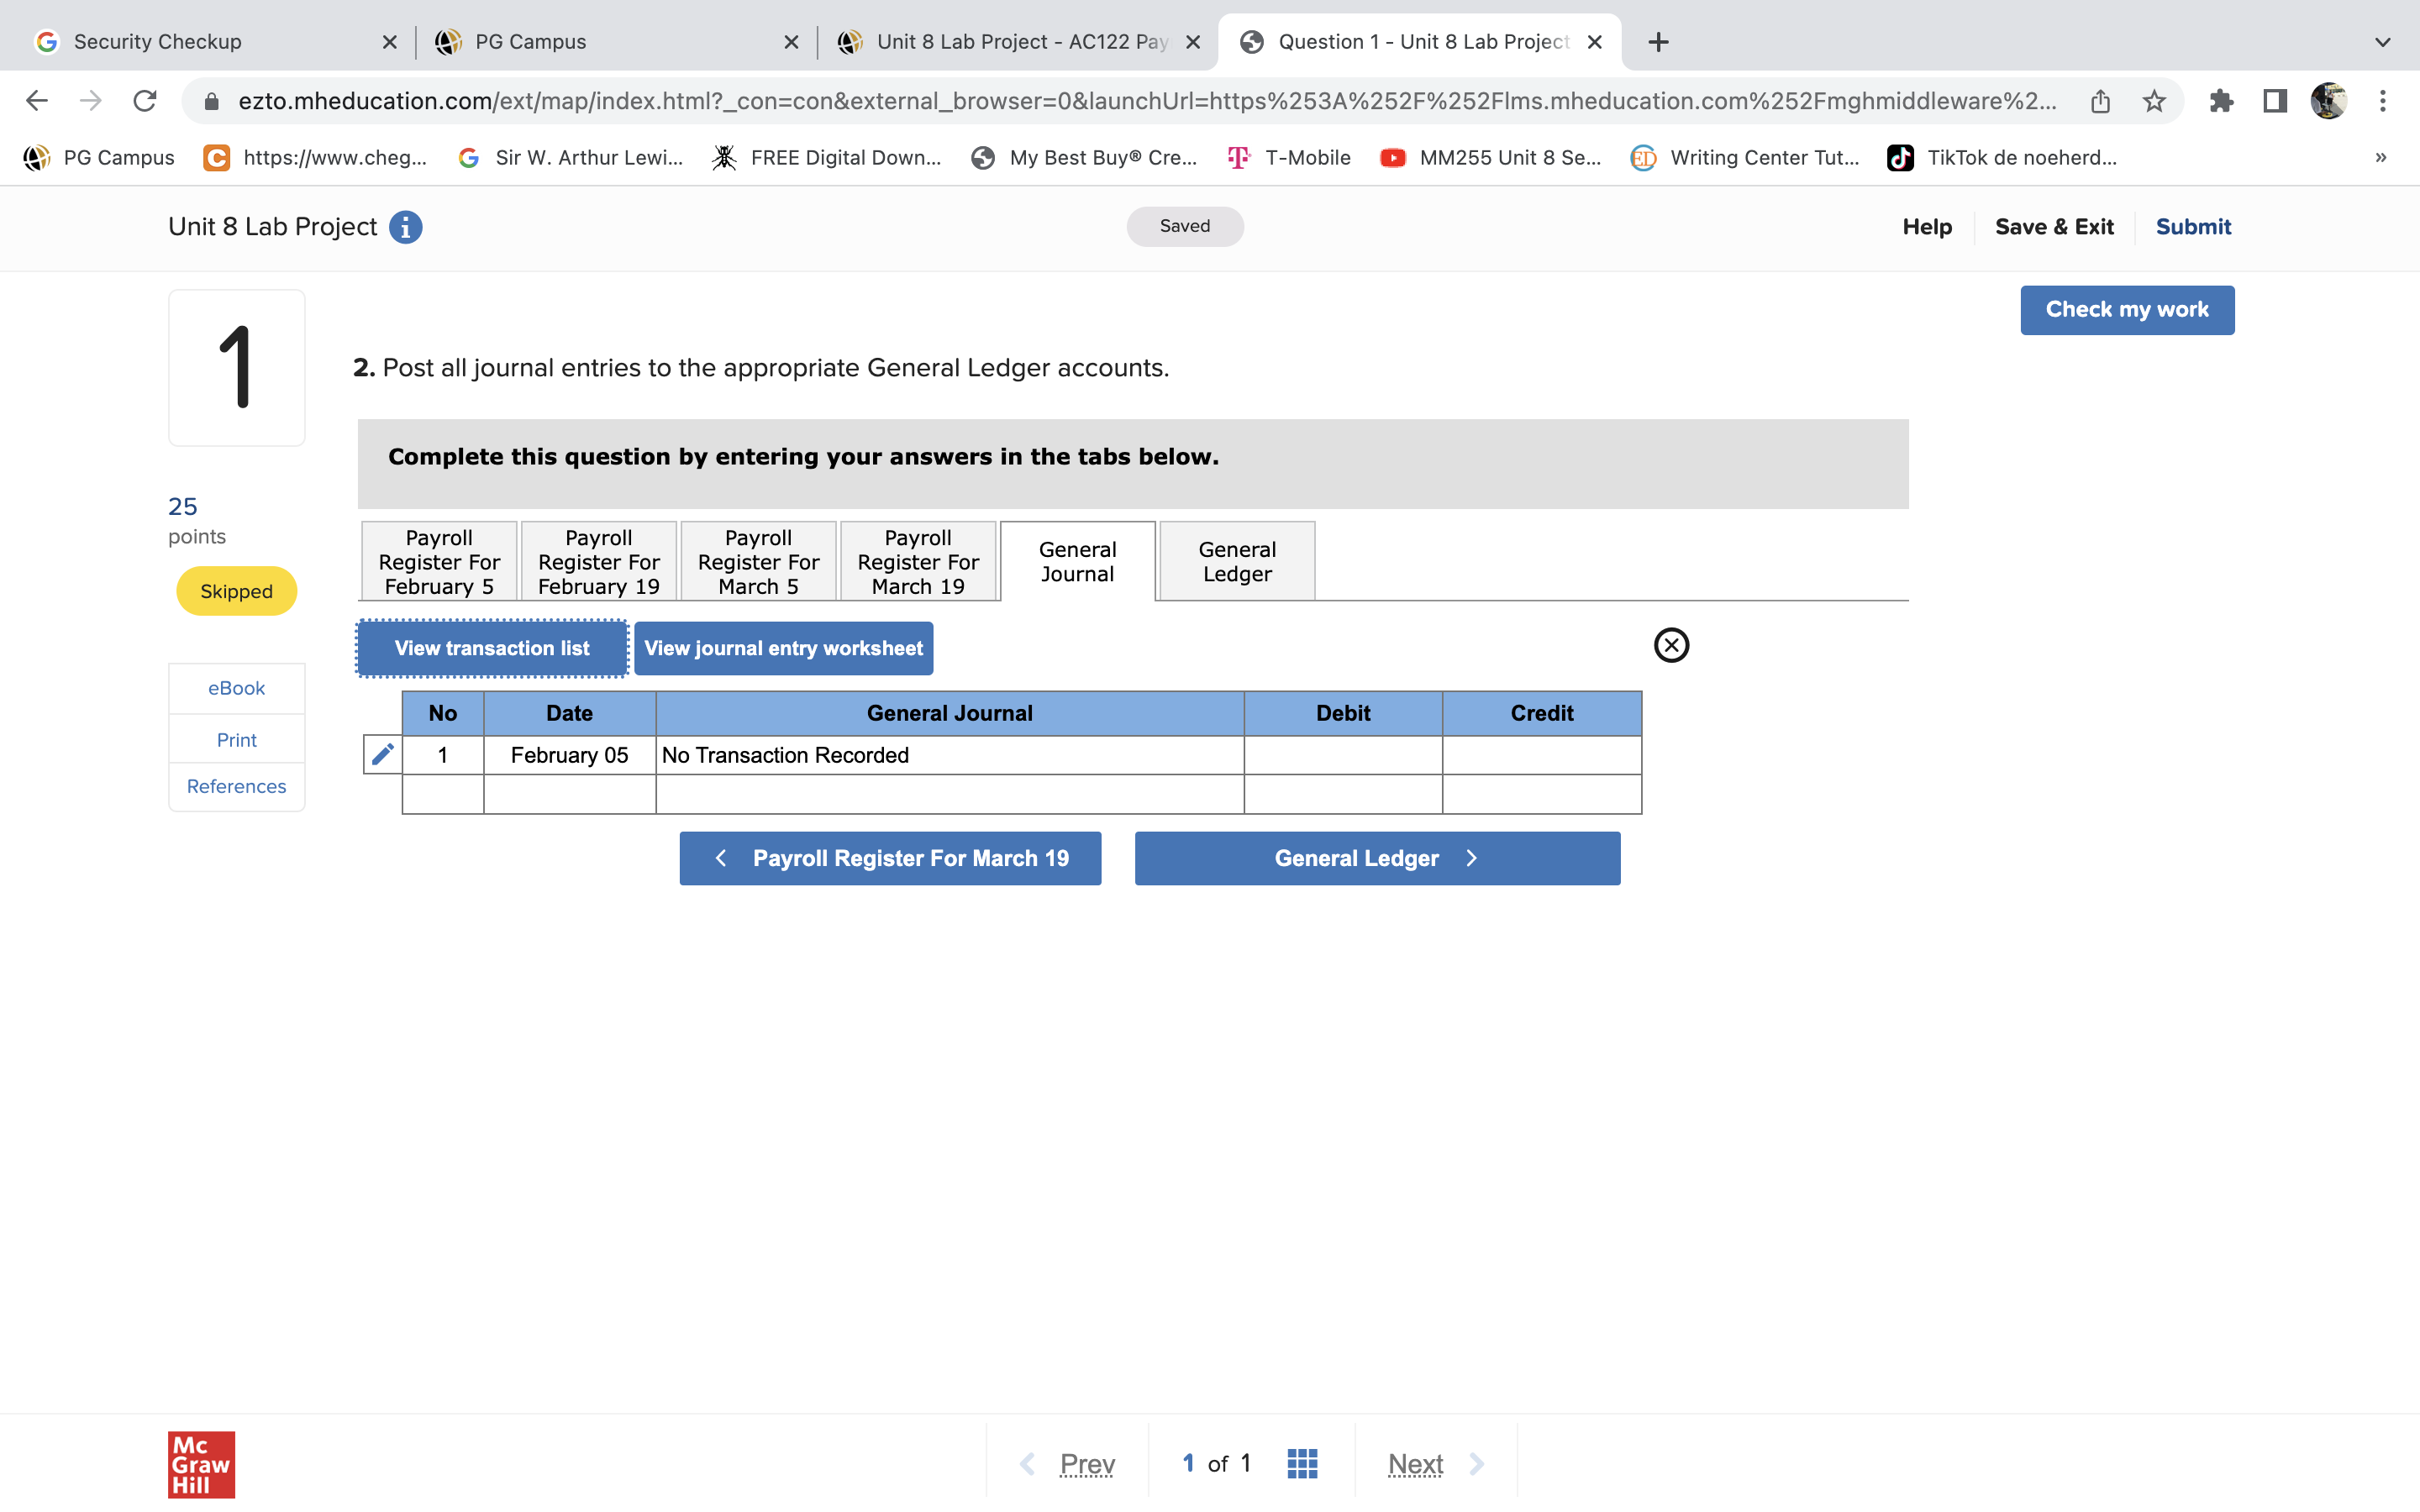
Task: Bookmark this page with the star icon
Action: pyautogui.click(x=2154, y=101)
